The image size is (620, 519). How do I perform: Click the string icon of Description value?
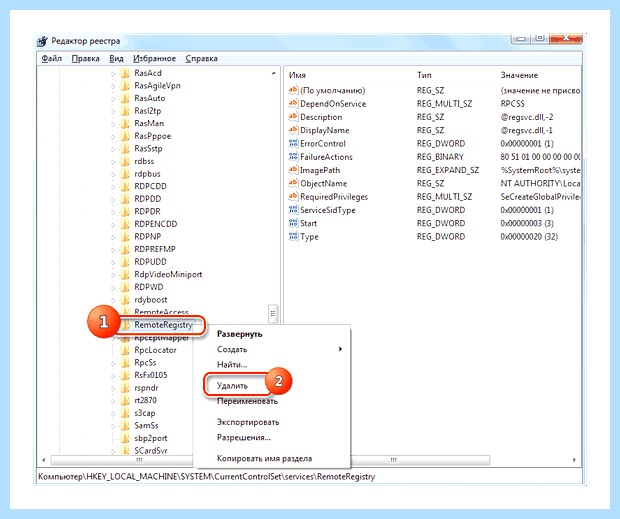(x=293, y=117)
